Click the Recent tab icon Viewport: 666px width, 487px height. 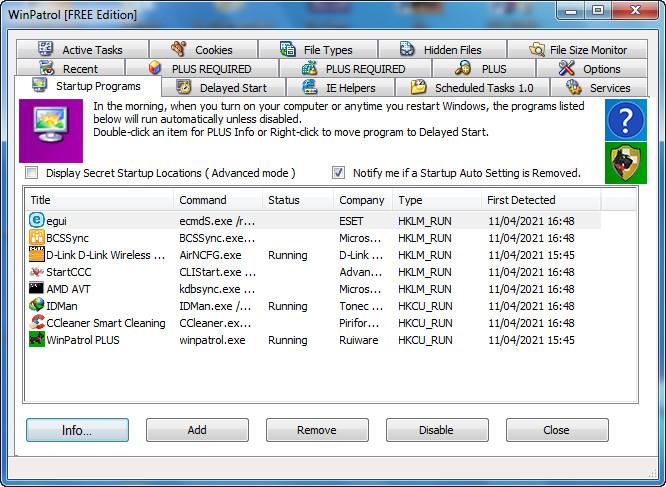pos(47,68)
